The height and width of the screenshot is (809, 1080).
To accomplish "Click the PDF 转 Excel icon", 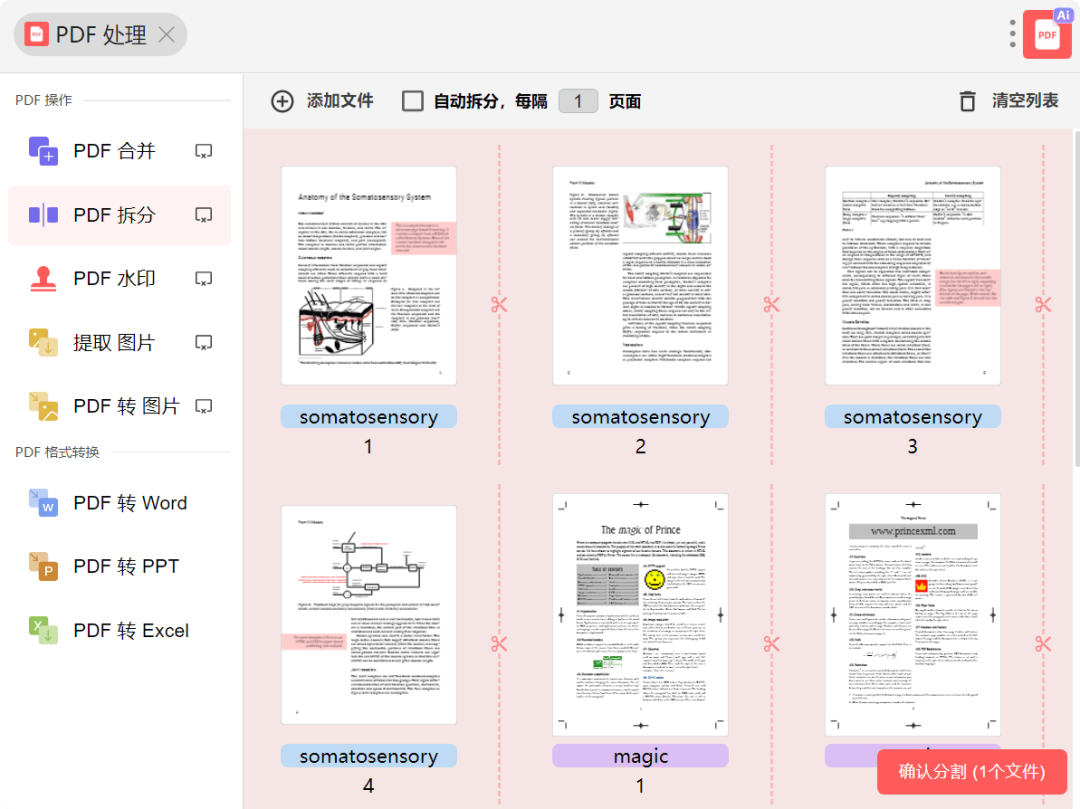I will coord(43,630).
